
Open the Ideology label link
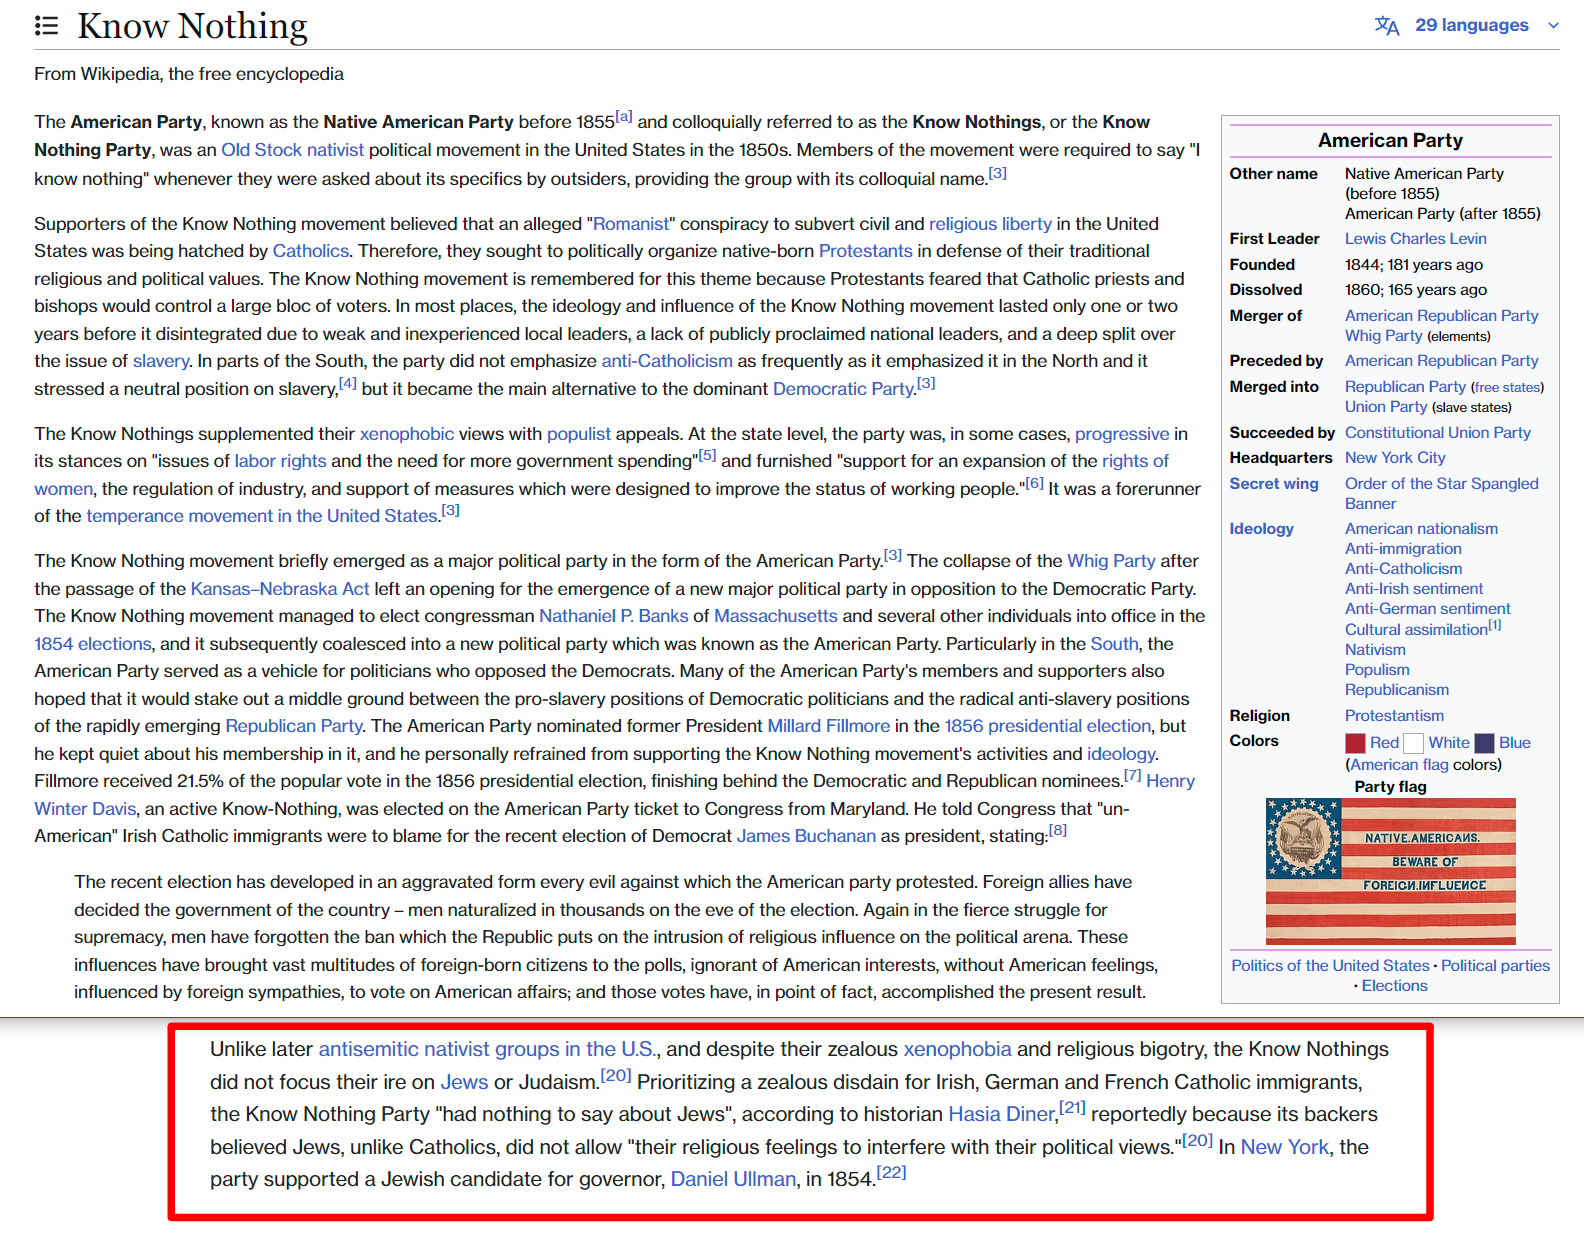(1261, 529)
